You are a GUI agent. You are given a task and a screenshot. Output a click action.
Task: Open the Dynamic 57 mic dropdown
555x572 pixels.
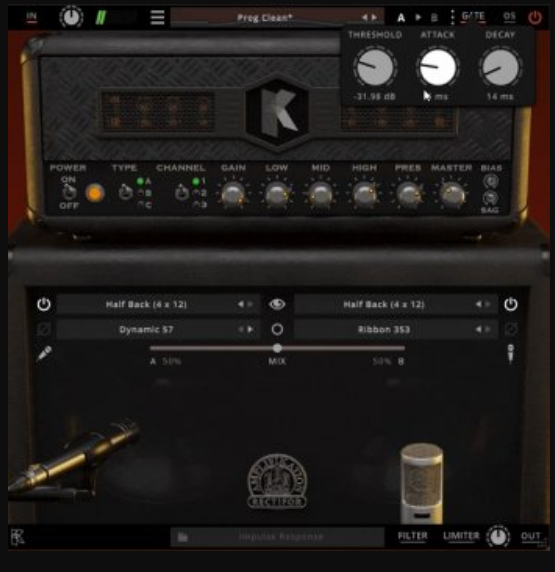coord(146,329)
